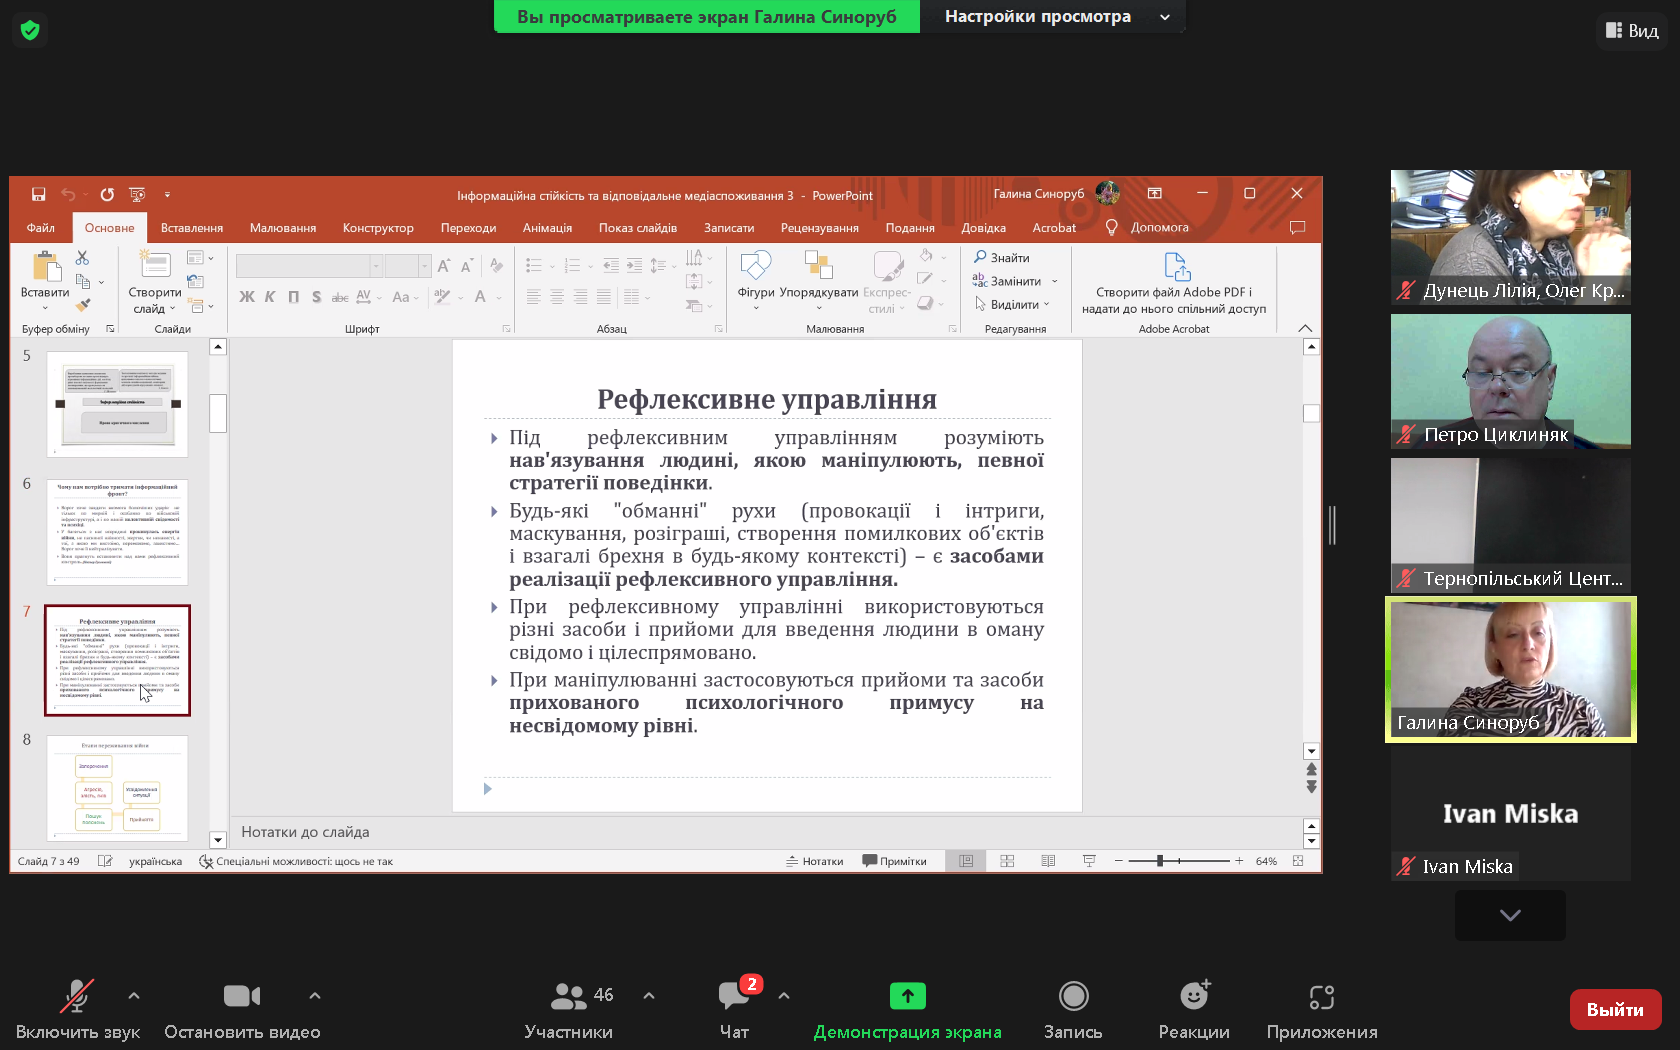The image size is (1680, 1050).
Task: Show more participant videos with down chevron
Action: (x=1510, y=915)
